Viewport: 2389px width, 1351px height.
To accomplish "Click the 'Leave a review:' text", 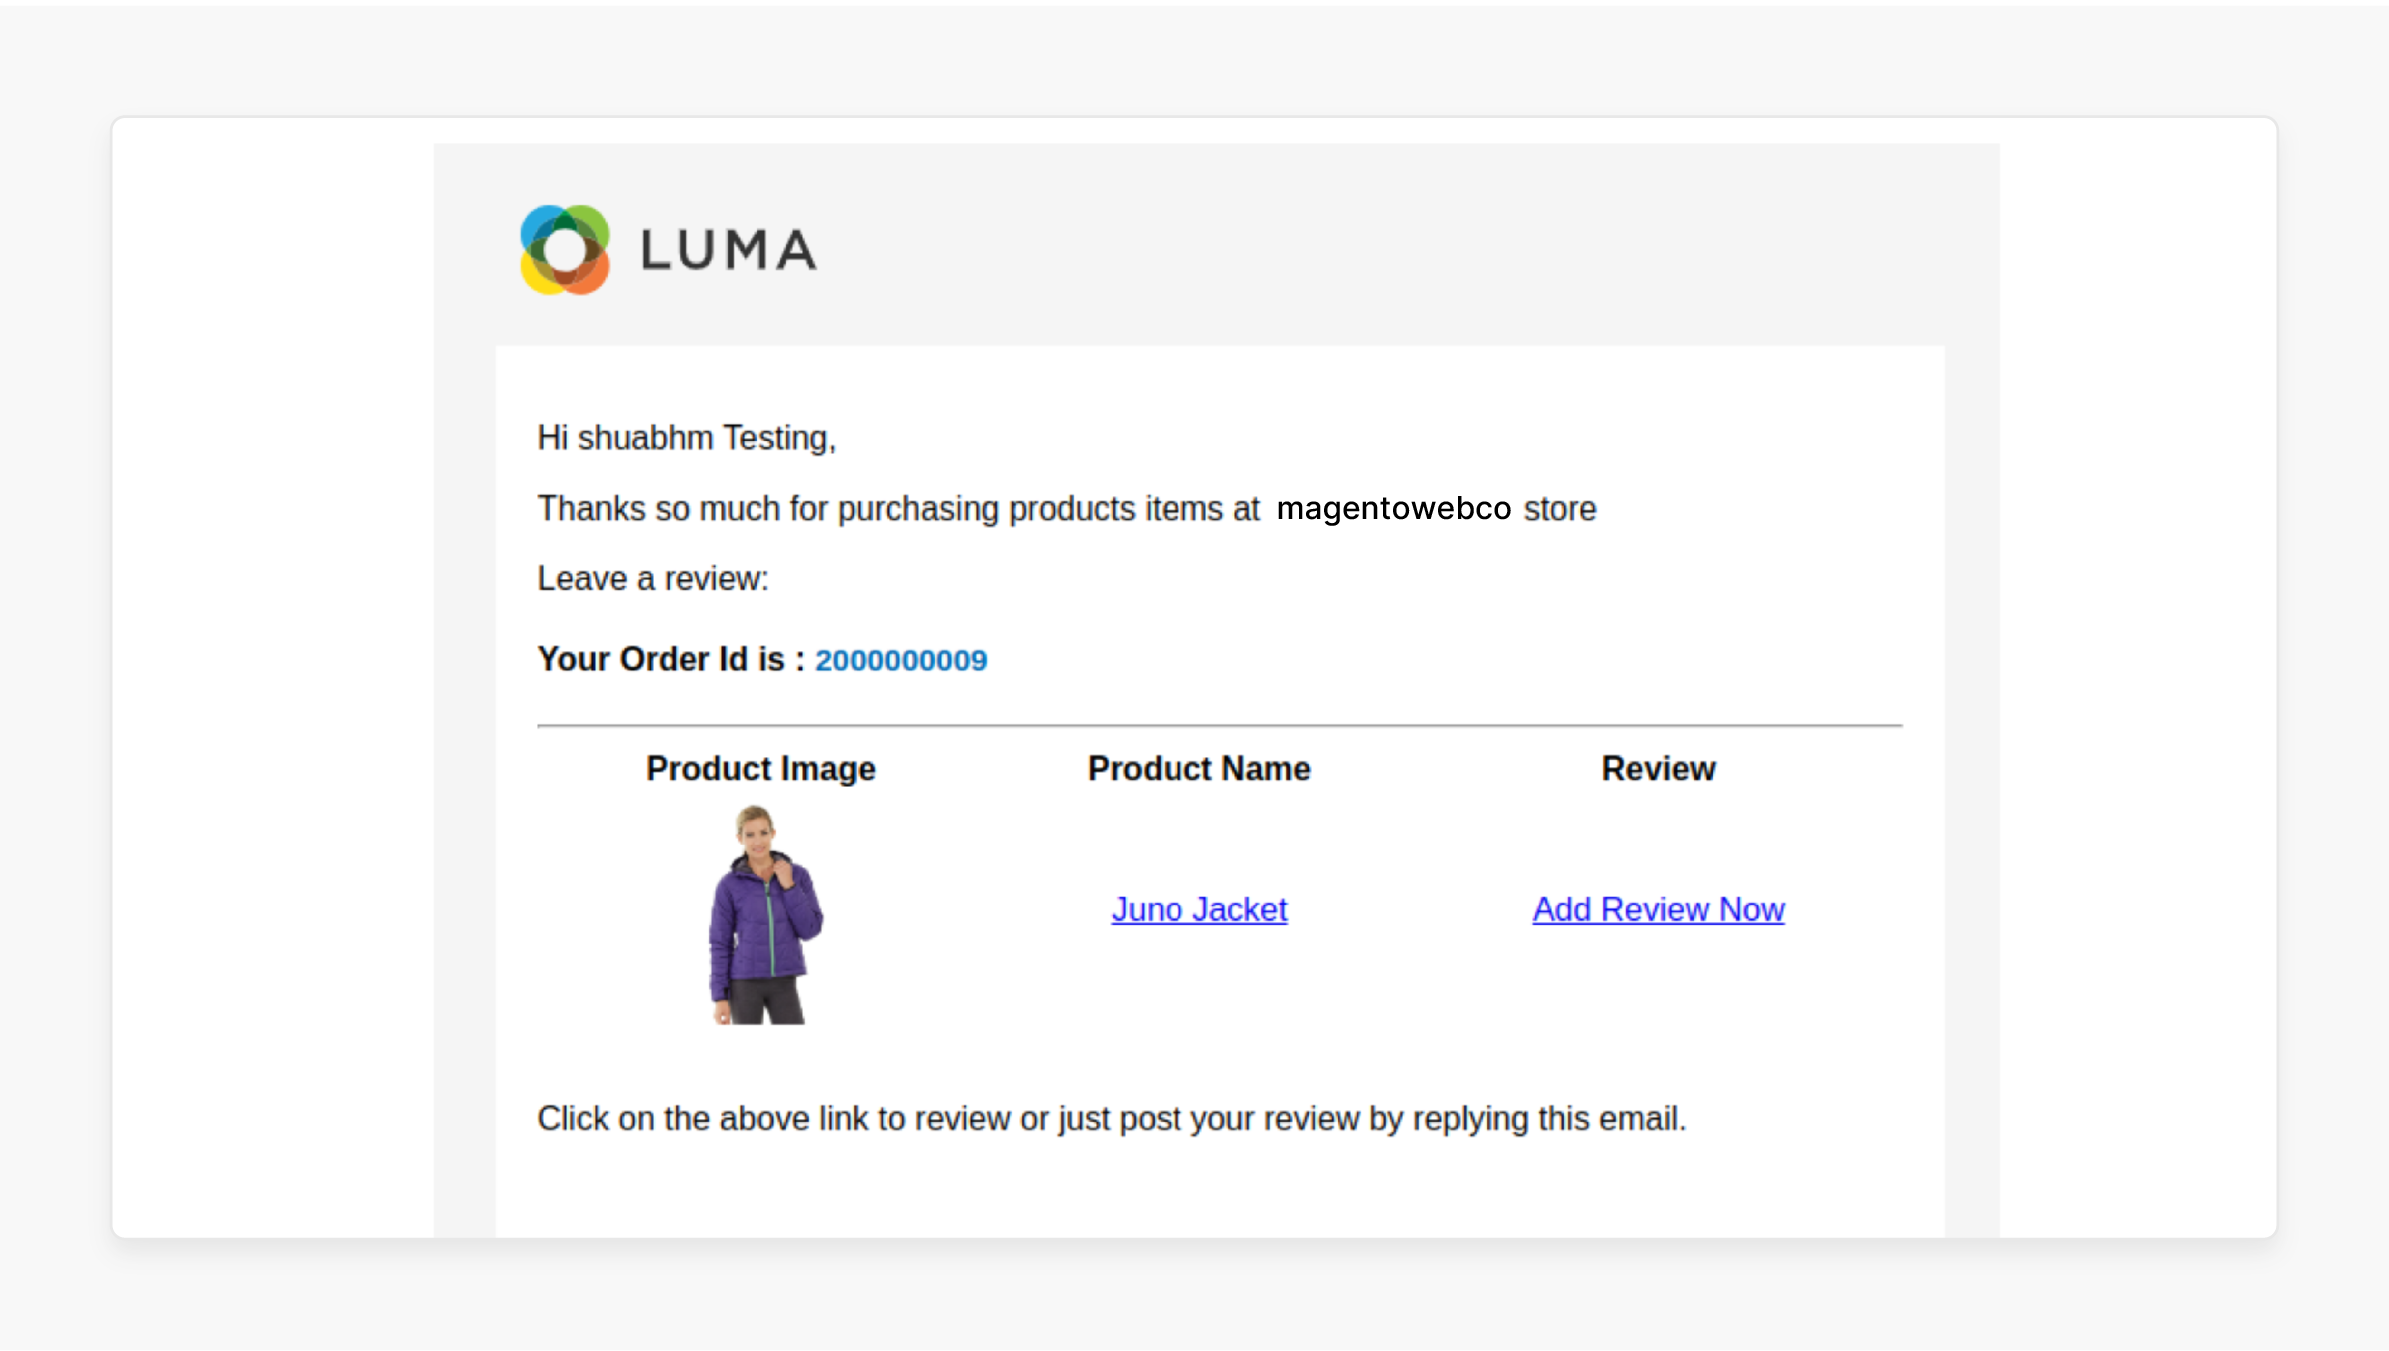I will [x=653, y=578].
